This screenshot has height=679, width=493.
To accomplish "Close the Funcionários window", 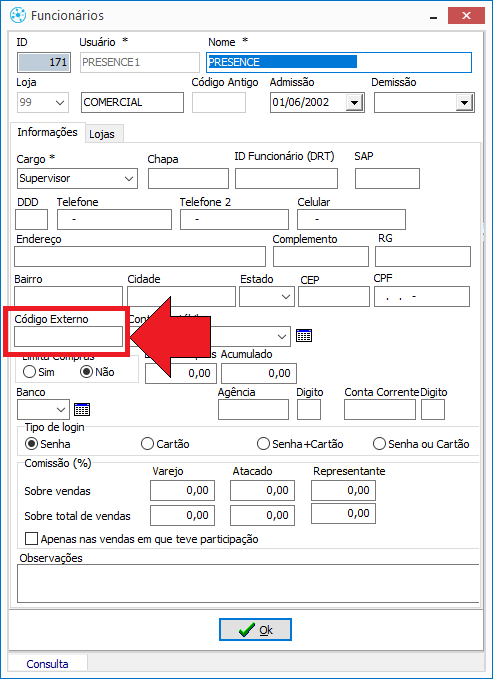I will (x=466, y=16).
